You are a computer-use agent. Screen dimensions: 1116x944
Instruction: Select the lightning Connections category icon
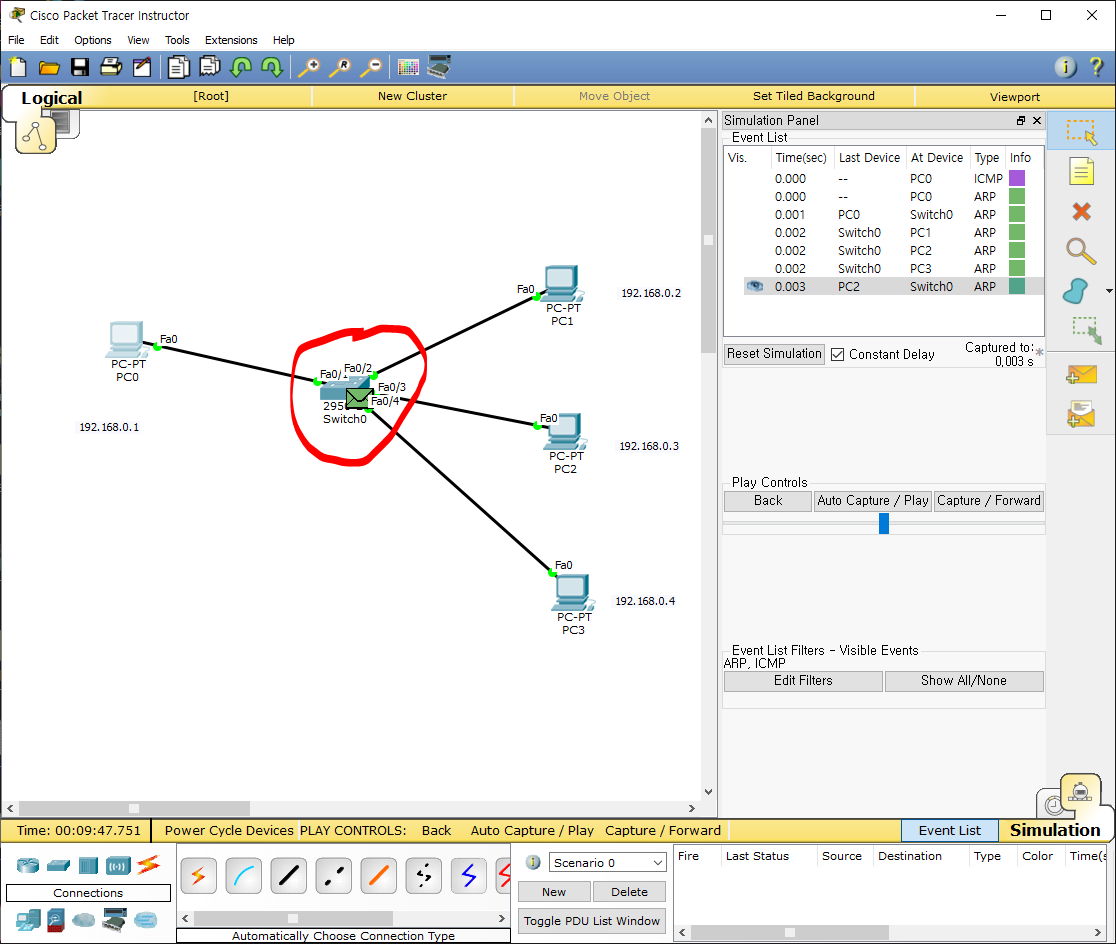(149, 865)
